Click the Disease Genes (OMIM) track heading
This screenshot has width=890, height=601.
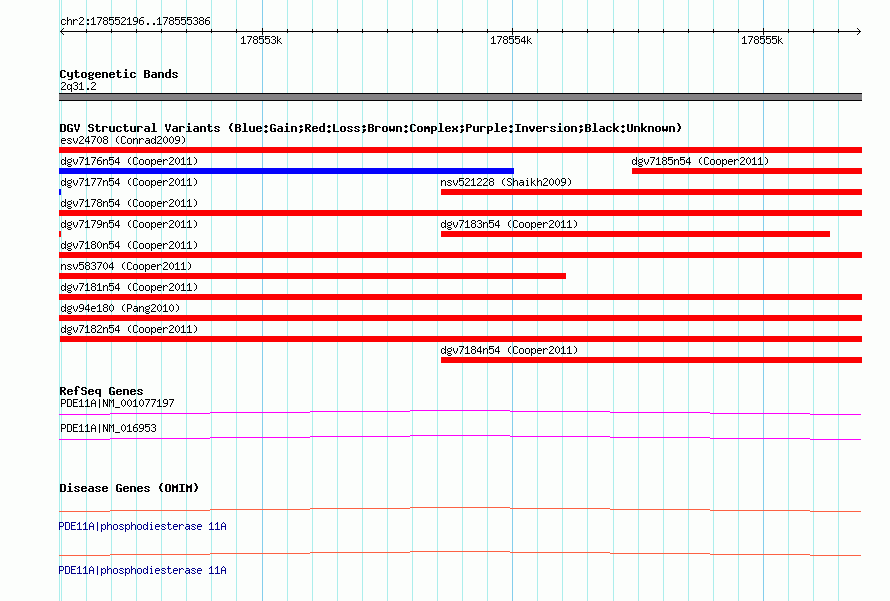point(129,487)
